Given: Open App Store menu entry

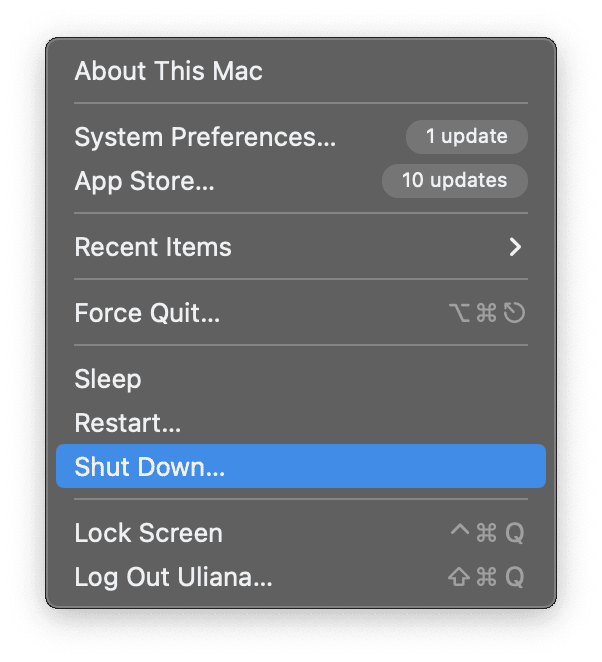Looking at the screenshot, I should pos(144,181).
